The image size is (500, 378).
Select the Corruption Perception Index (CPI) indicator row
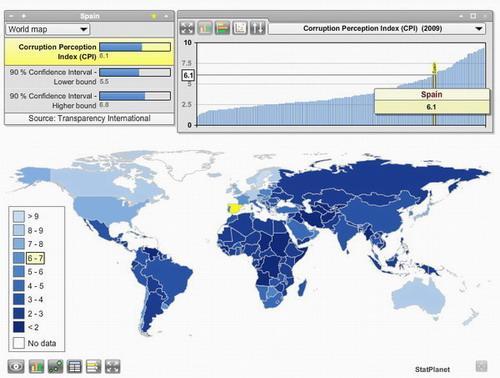[x=89, y=52]
